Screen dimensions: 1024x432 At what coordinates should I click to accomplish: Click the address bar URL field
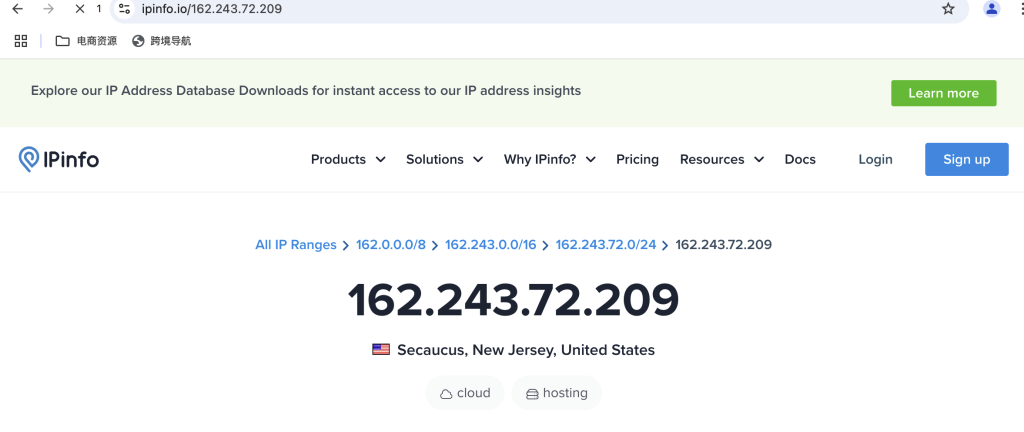536,9
